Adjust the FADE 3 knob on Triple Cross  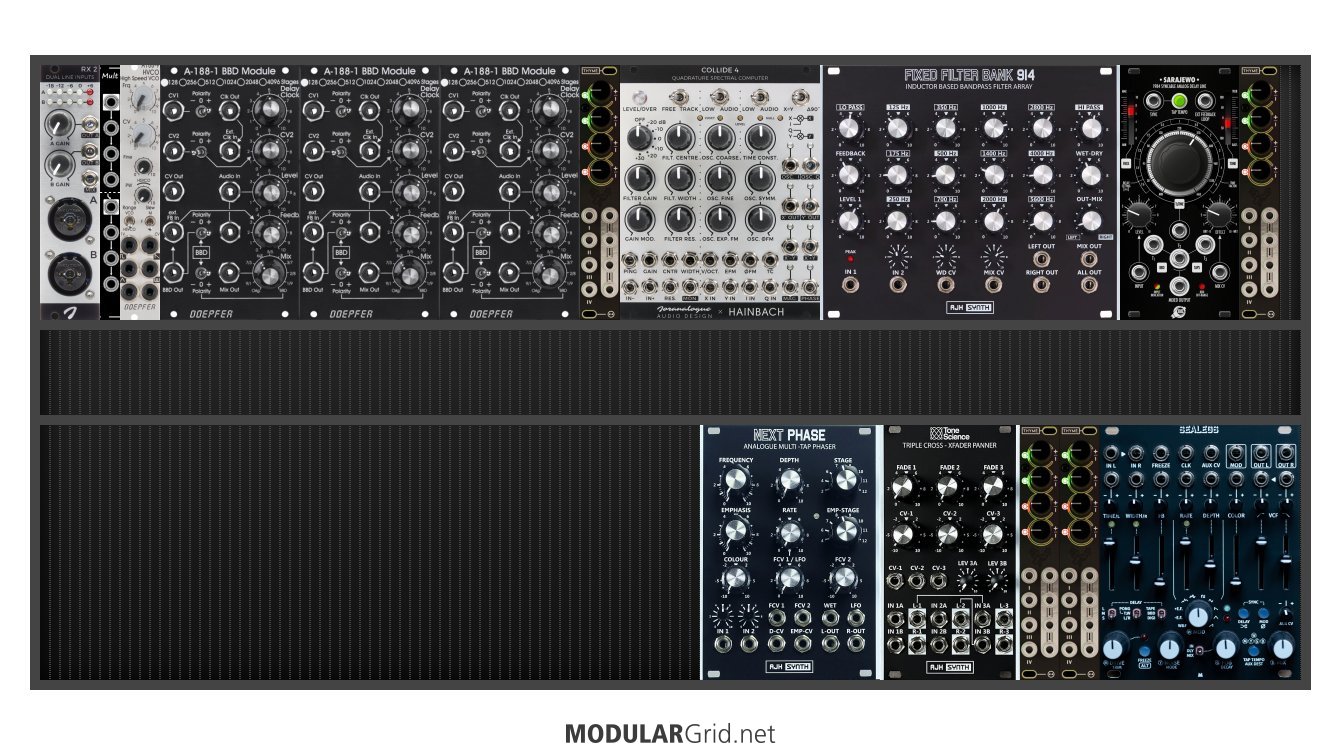click(x=993, y=487)
